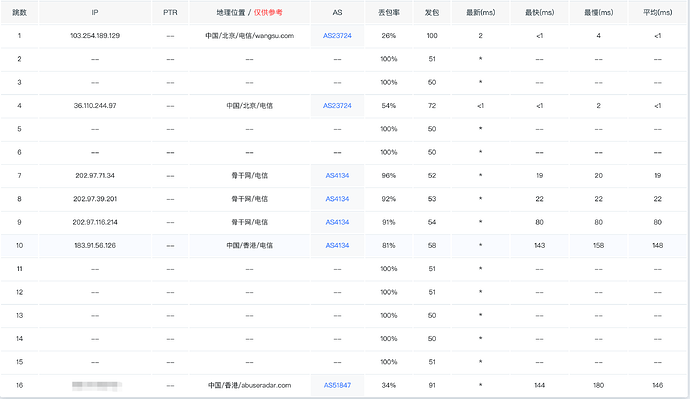This screenshot has width=690, height=399.
Task: Click the 81% packet loss value
Action: coord(389,245)
